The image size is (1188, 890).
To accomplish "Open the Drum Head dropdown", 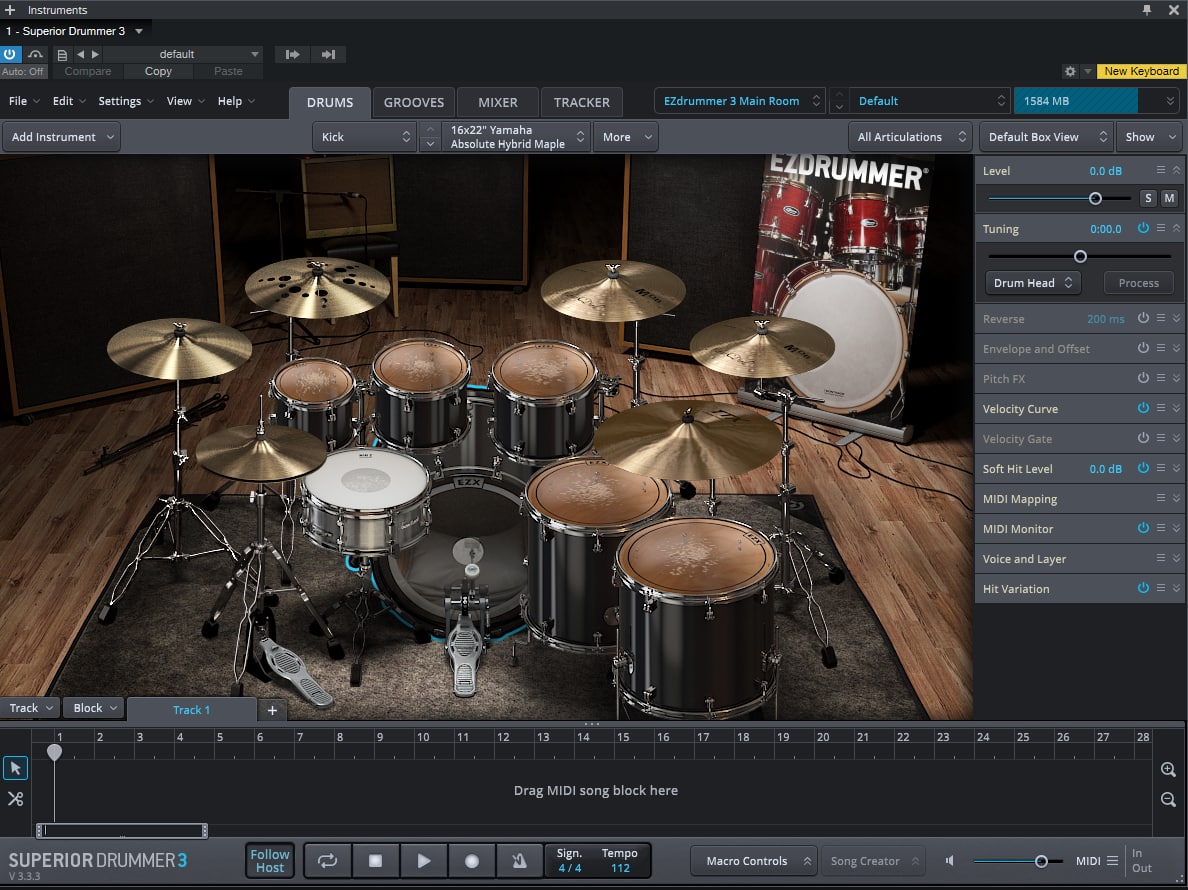I will point(1033,283).
